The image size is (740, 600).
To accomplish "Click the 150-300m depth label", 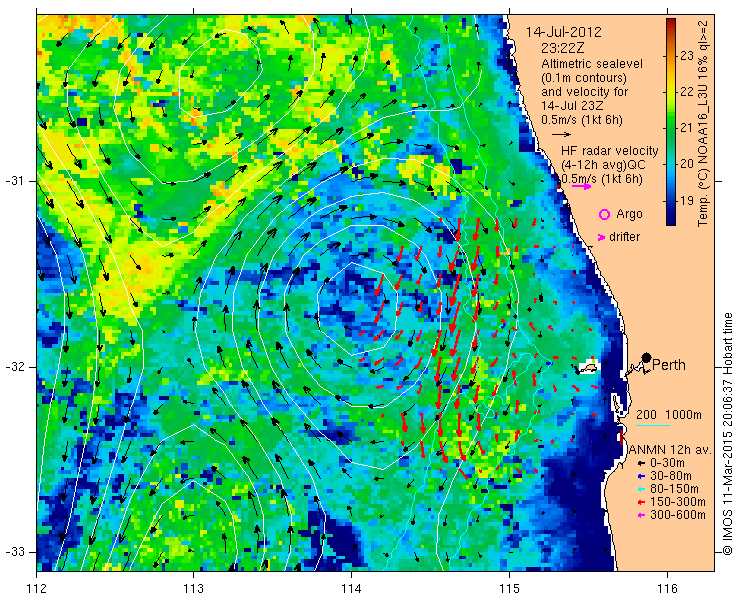I will [678, 502].
